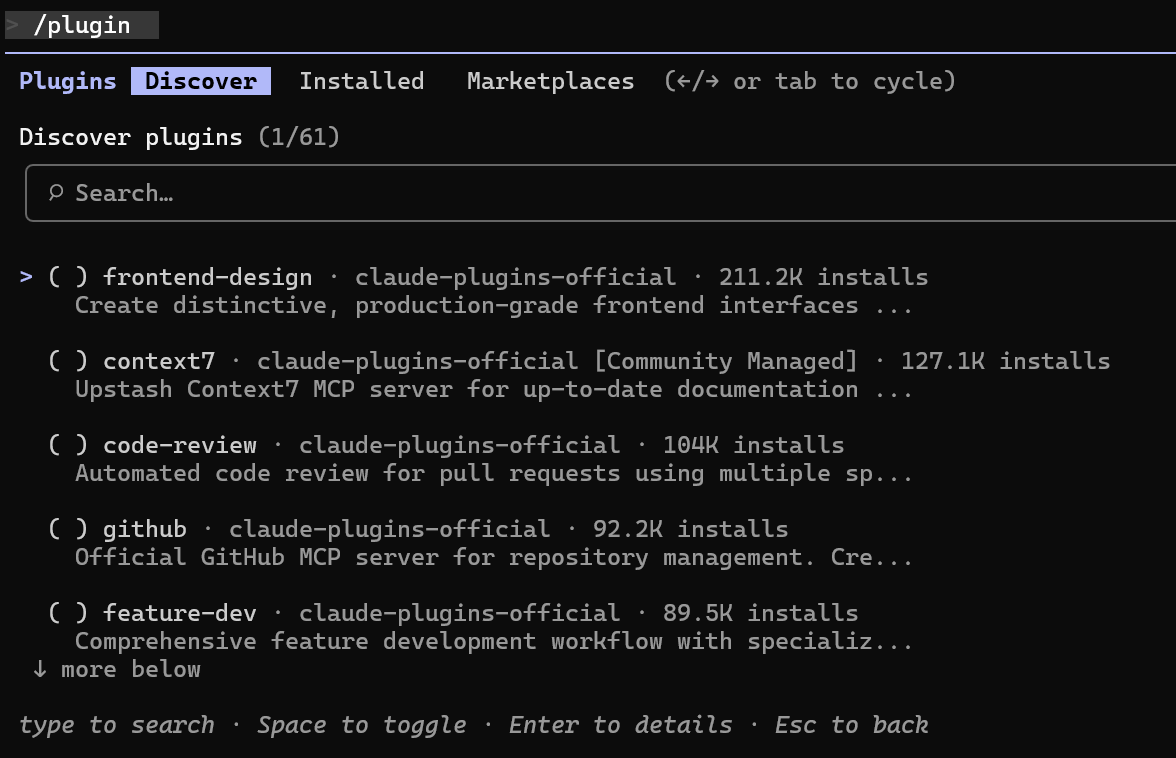Viewport: 1176px width, 758px height.
Task: Click 'claude-plugins-official' on the frontend-design row
Action: pos(515,277)
